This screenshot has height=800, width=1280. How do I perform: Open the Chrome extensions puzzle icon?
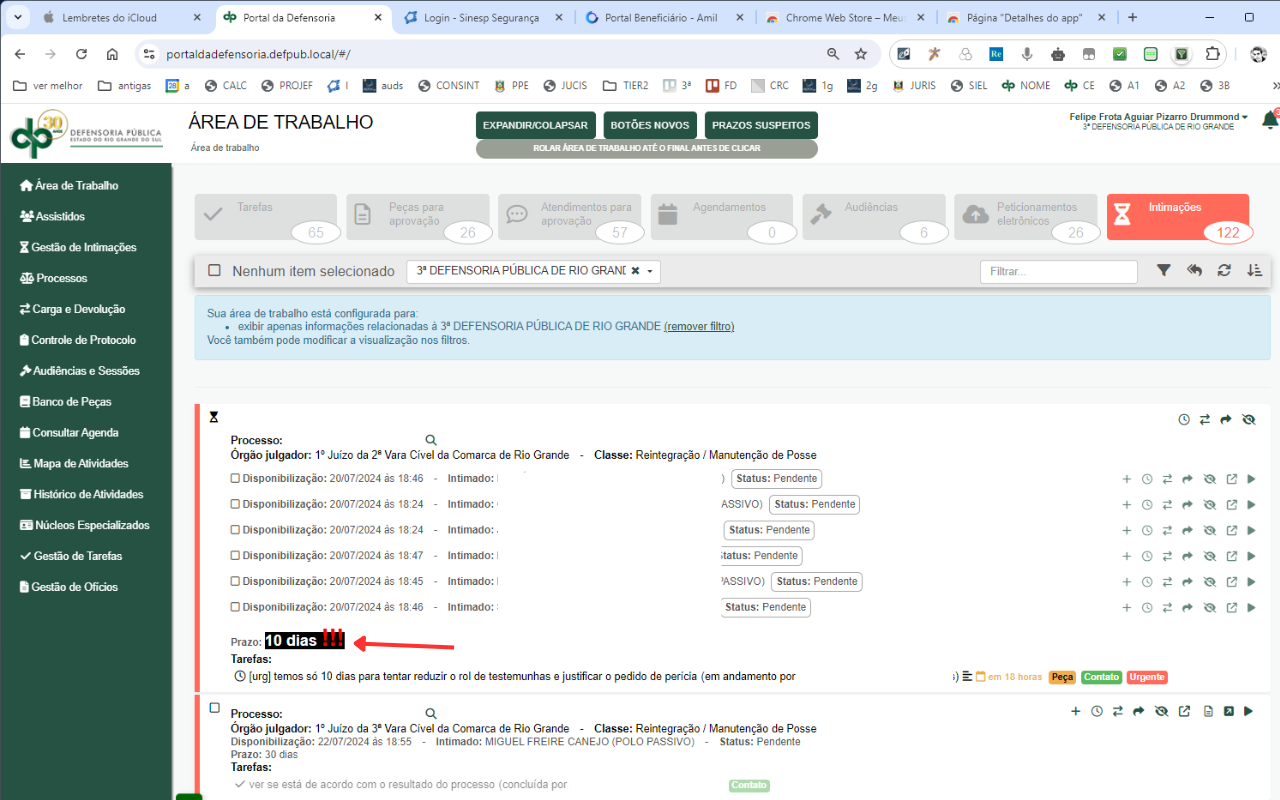[x=1213, y=54]
